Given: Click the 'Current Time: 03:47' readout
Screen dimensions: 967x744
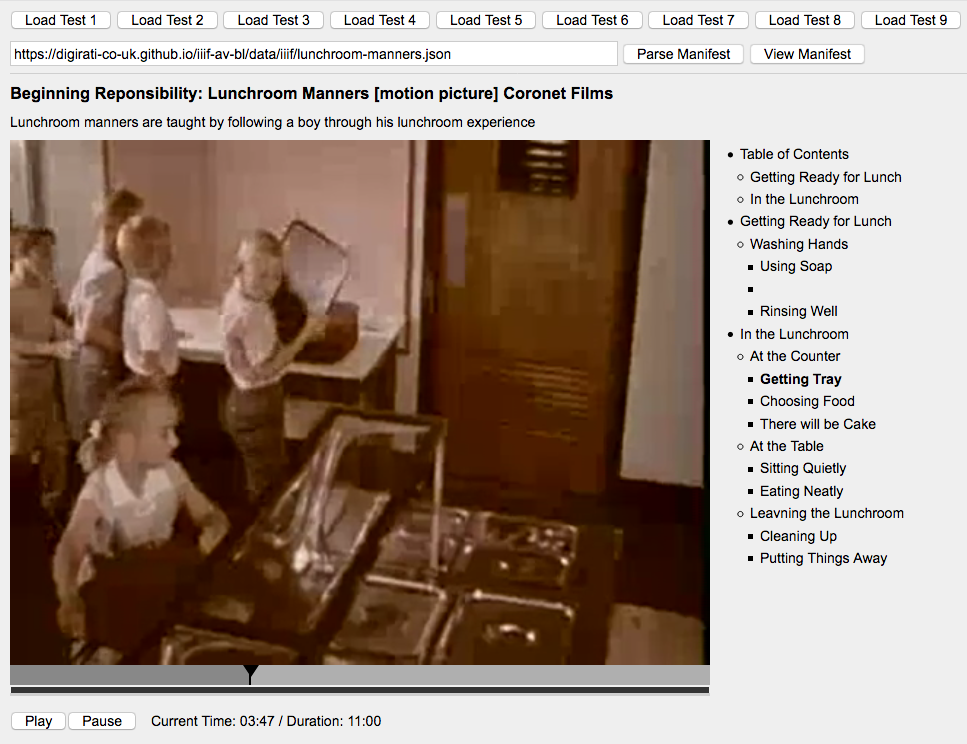Looking at the screenshot, I should (212, 721).
